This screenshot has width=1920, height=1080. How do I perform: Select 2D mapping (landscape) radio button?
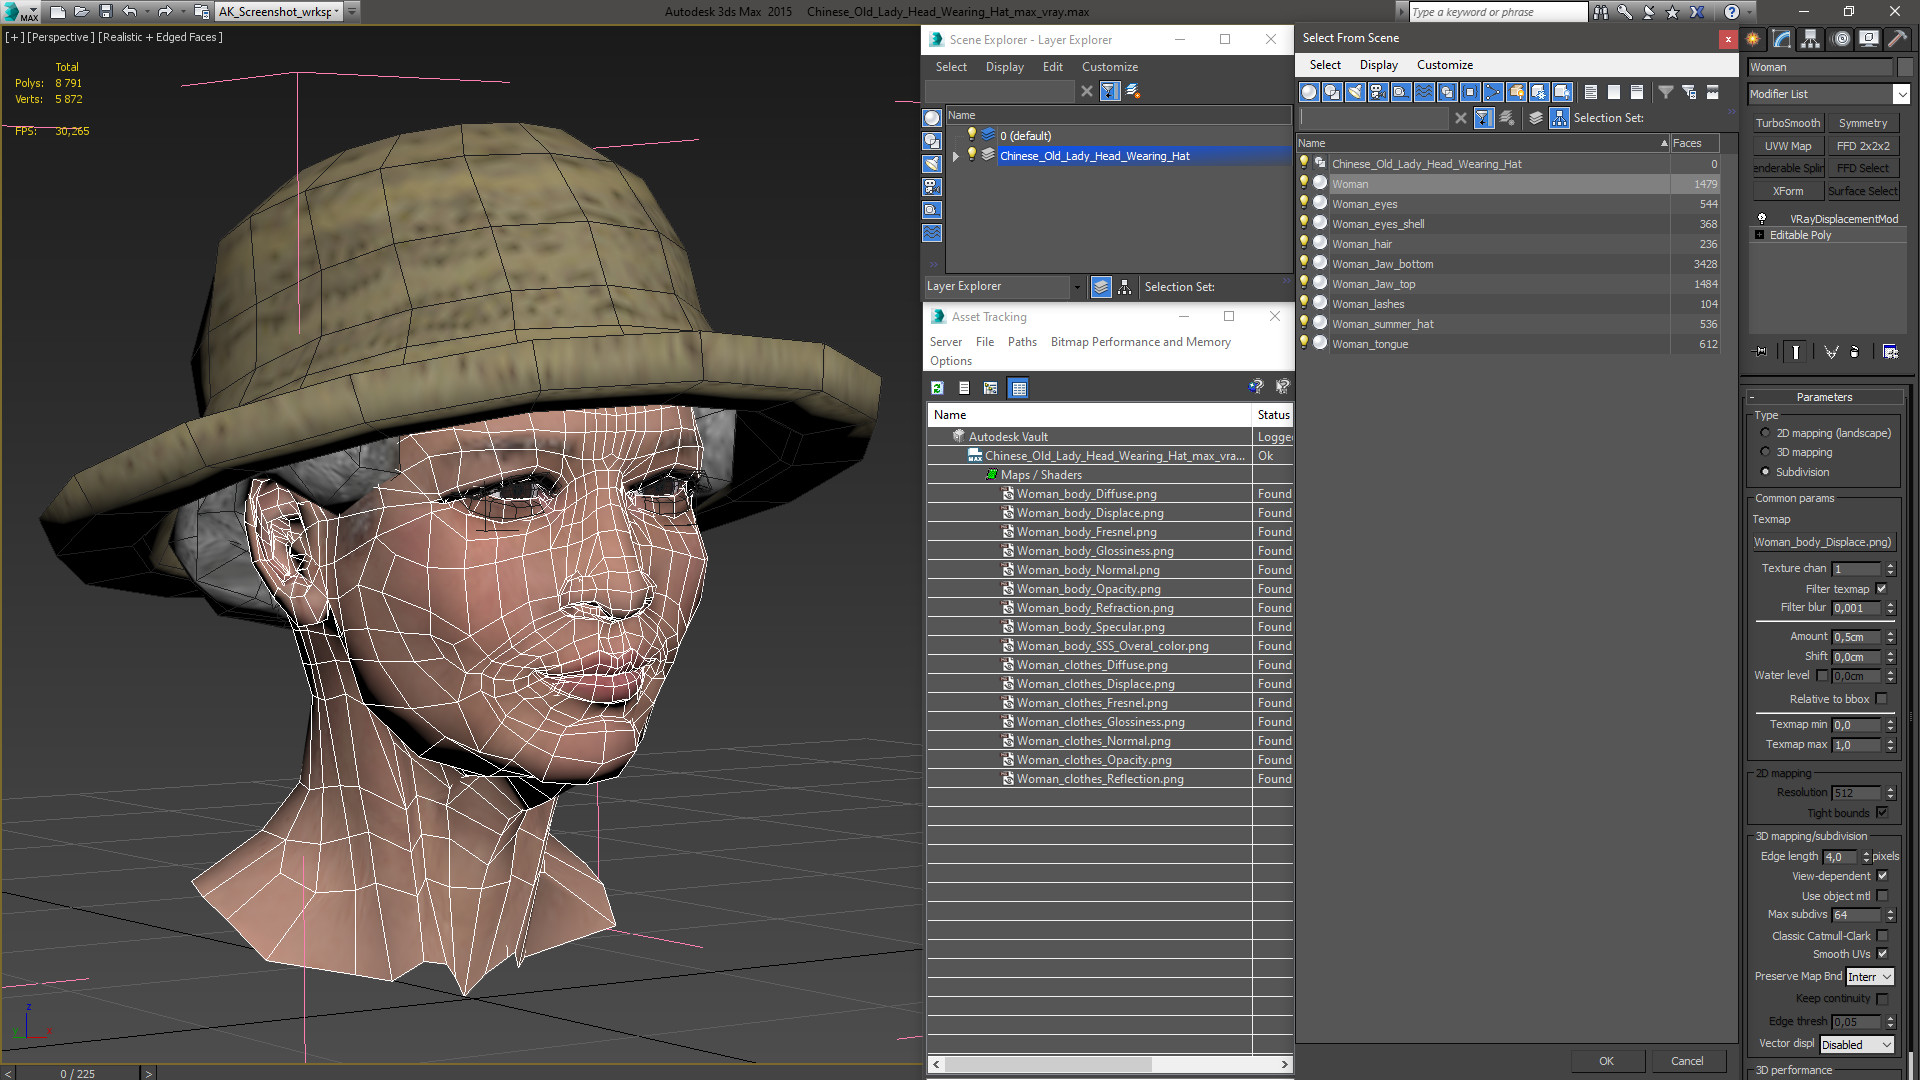(1765, 433)
